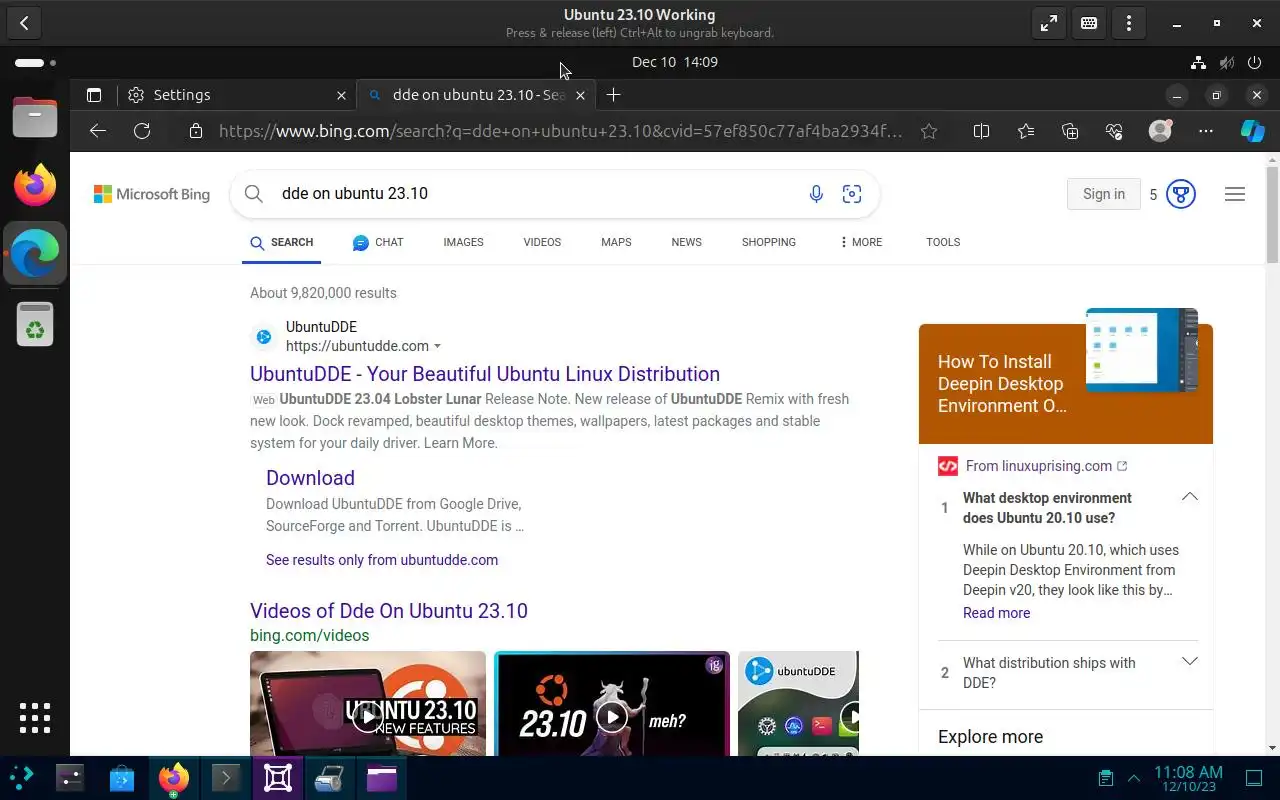Add this page to favorites star
Viewport: 1280px width, 800px height.
(929, 131)
